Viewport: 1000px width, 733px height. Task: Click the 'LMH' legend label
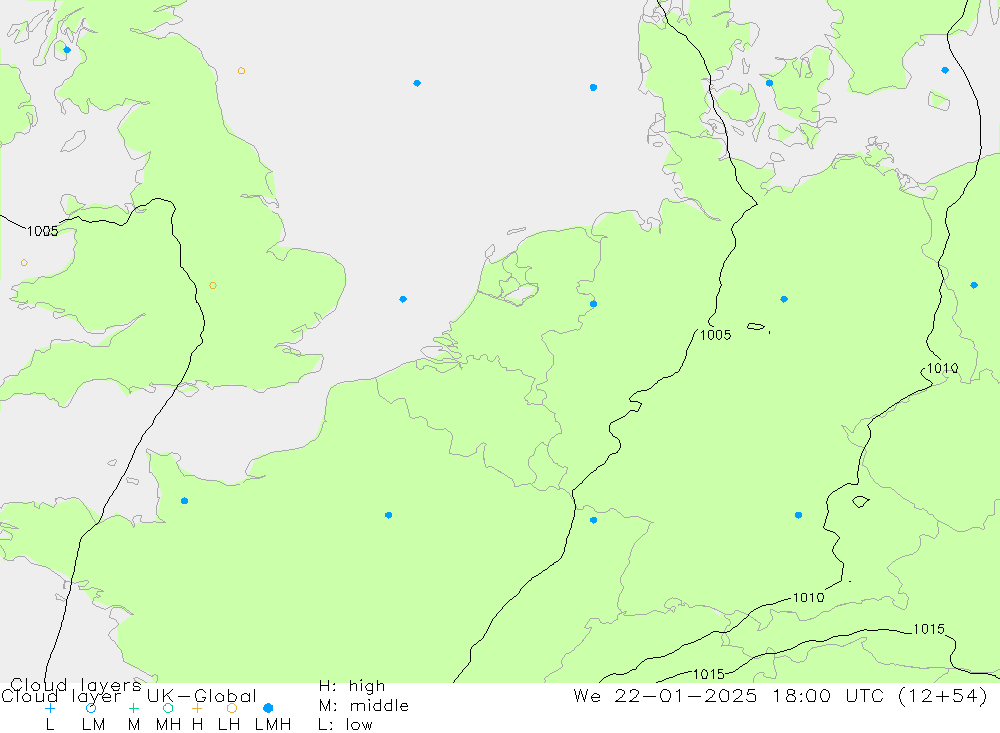[x=273, y=725]
